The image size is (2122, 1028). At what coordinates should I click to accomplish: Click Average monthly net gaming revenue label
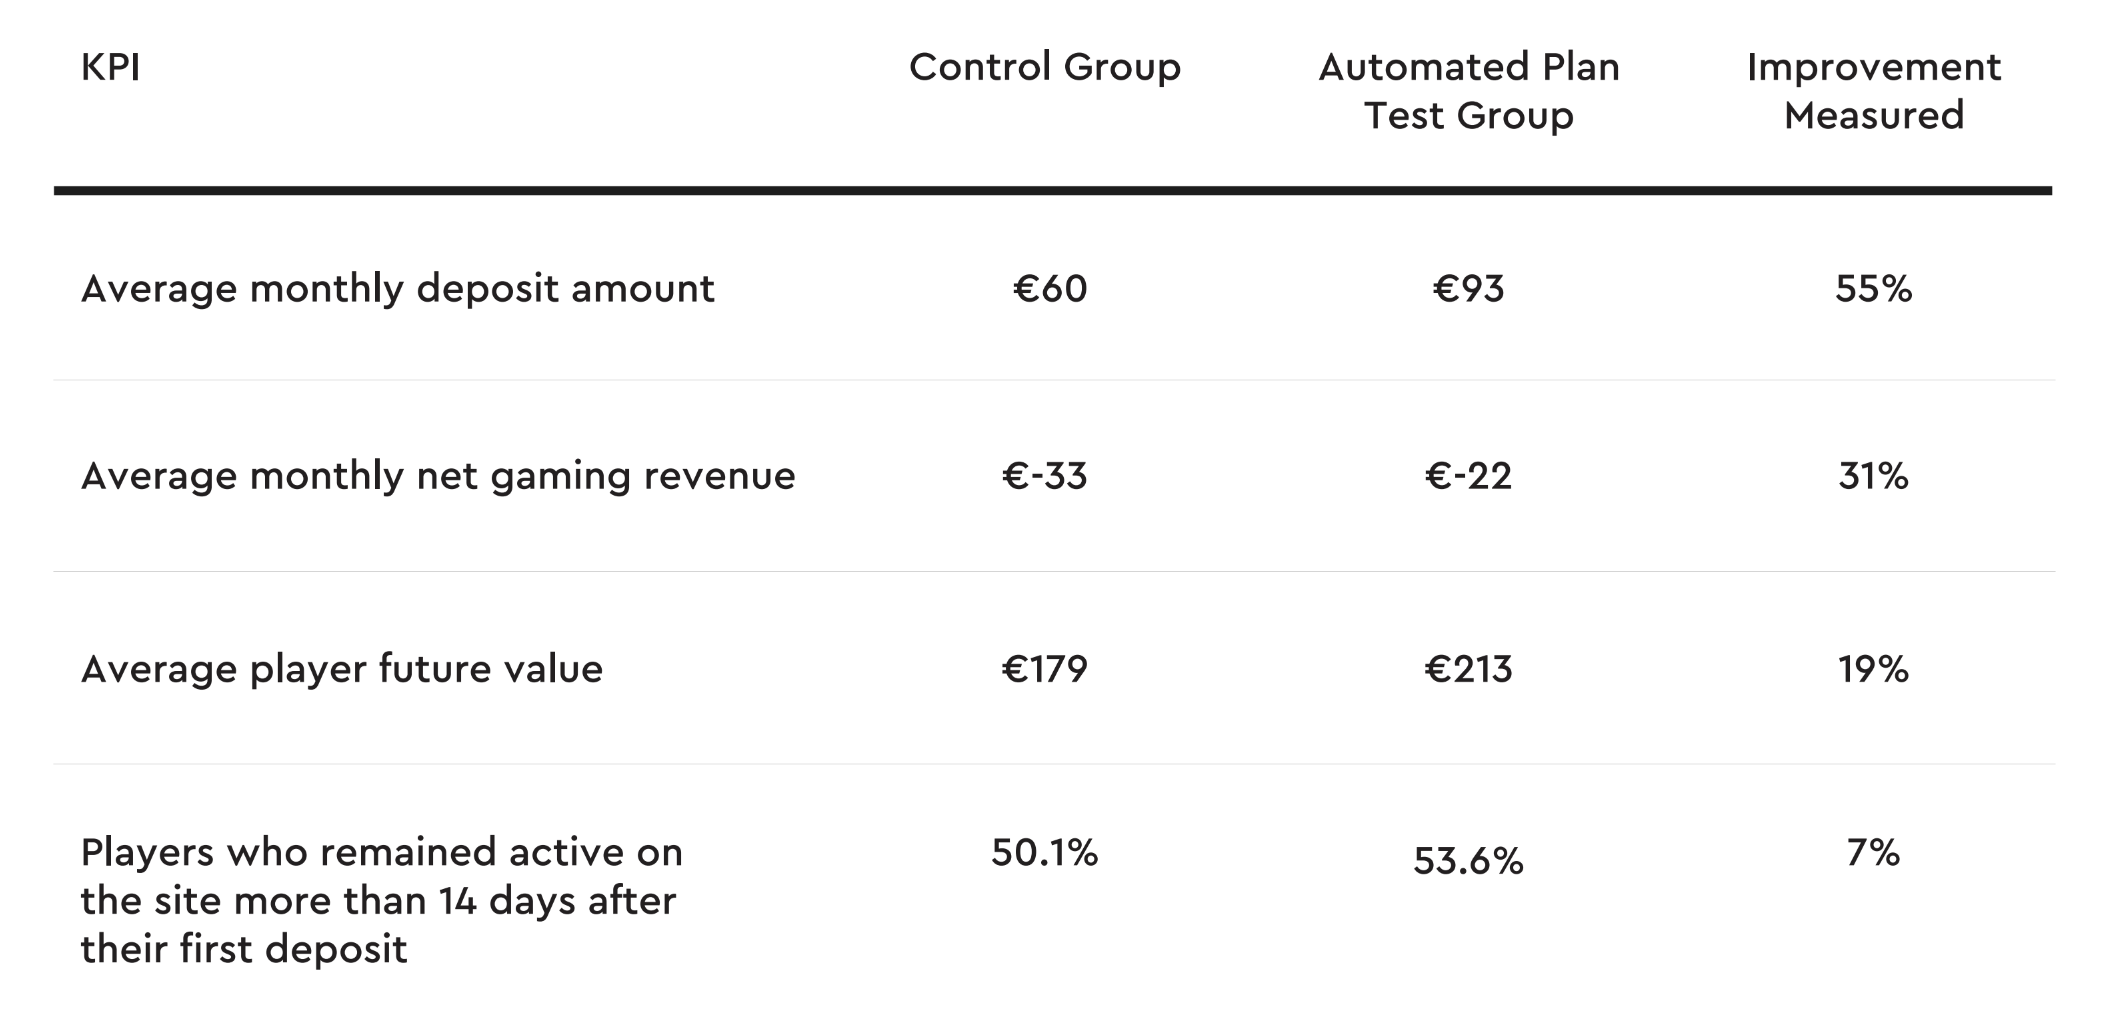438,476
